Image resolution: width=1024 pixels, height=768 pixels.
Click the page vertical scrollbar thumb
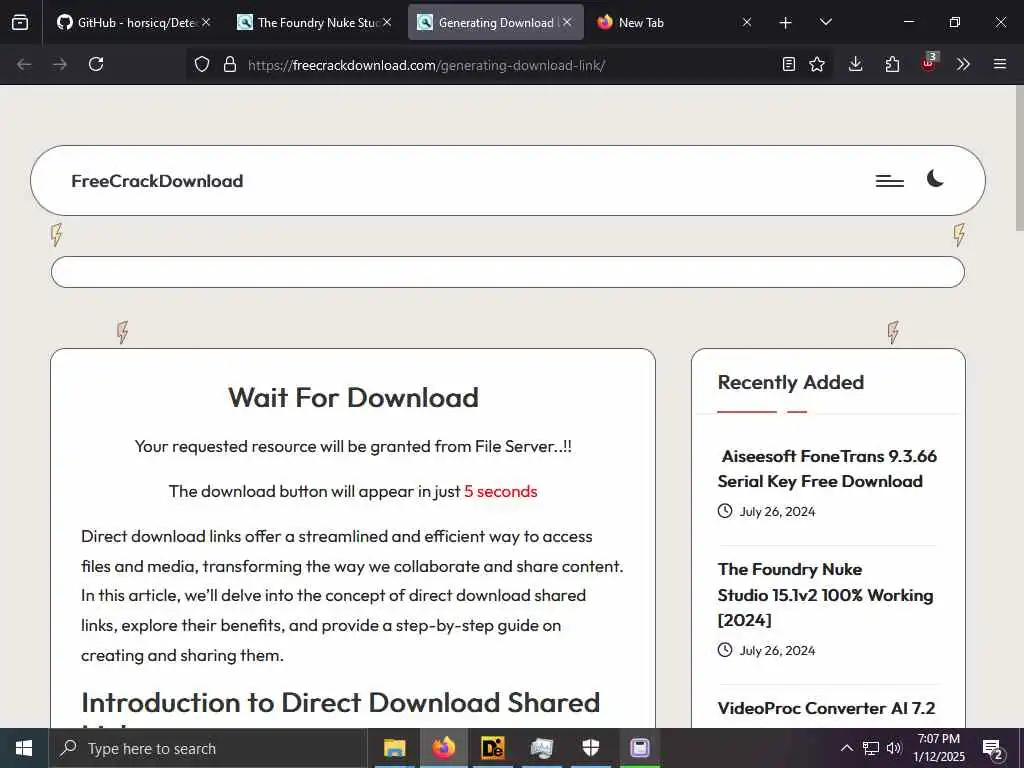click(x=1019, y=157)
